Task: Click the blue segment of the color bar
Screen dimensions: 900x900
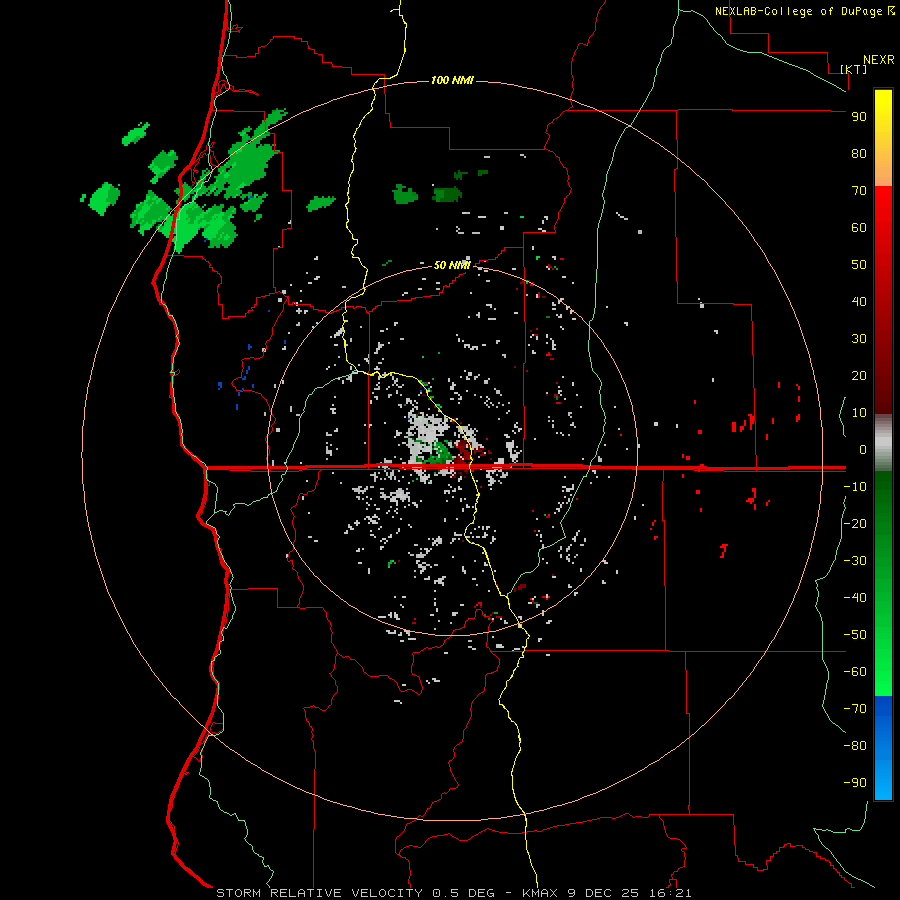Action: pyautogui.click(x=883, y=748)
